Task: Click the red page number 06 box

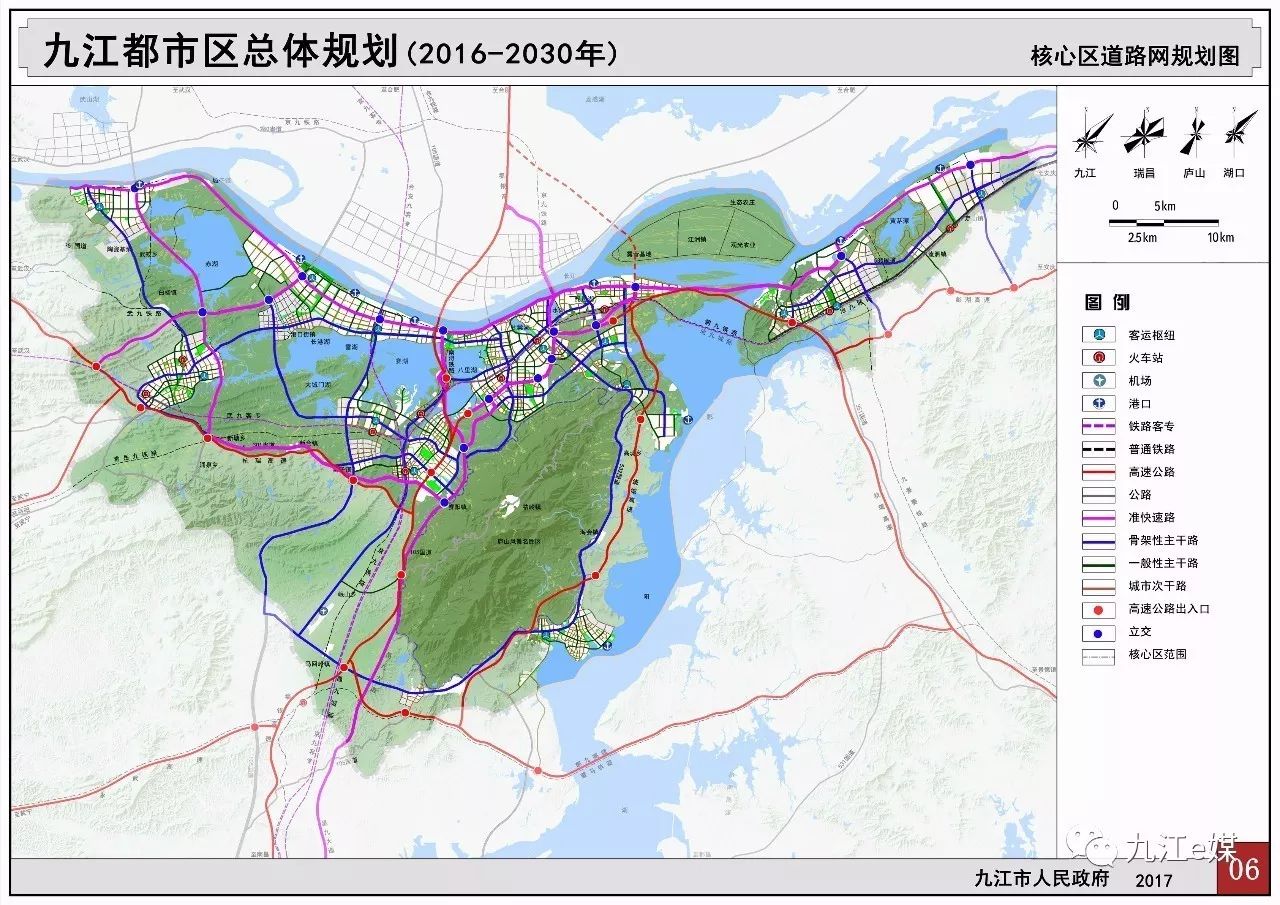Action: [x=1243, y=868]
